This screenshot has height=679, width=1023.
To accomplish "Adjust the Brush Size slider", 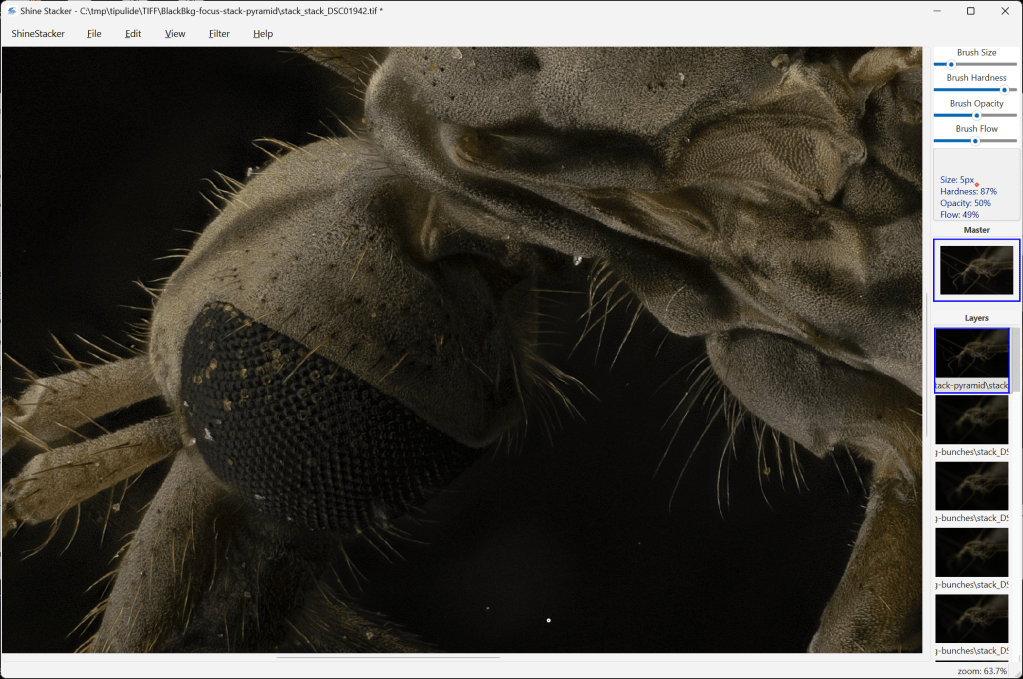I will click(x=951, y=64).
